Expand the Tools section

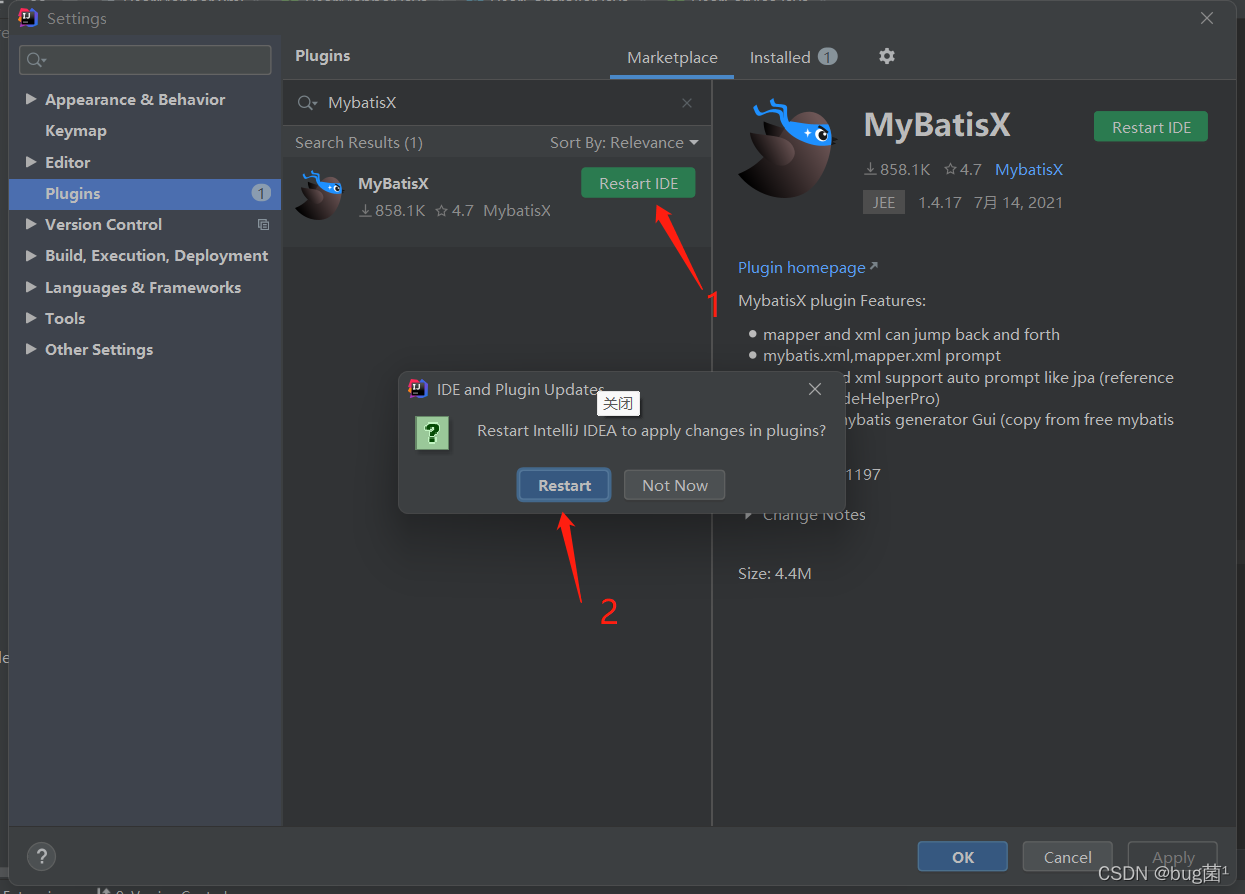click(x=31, y=318)
